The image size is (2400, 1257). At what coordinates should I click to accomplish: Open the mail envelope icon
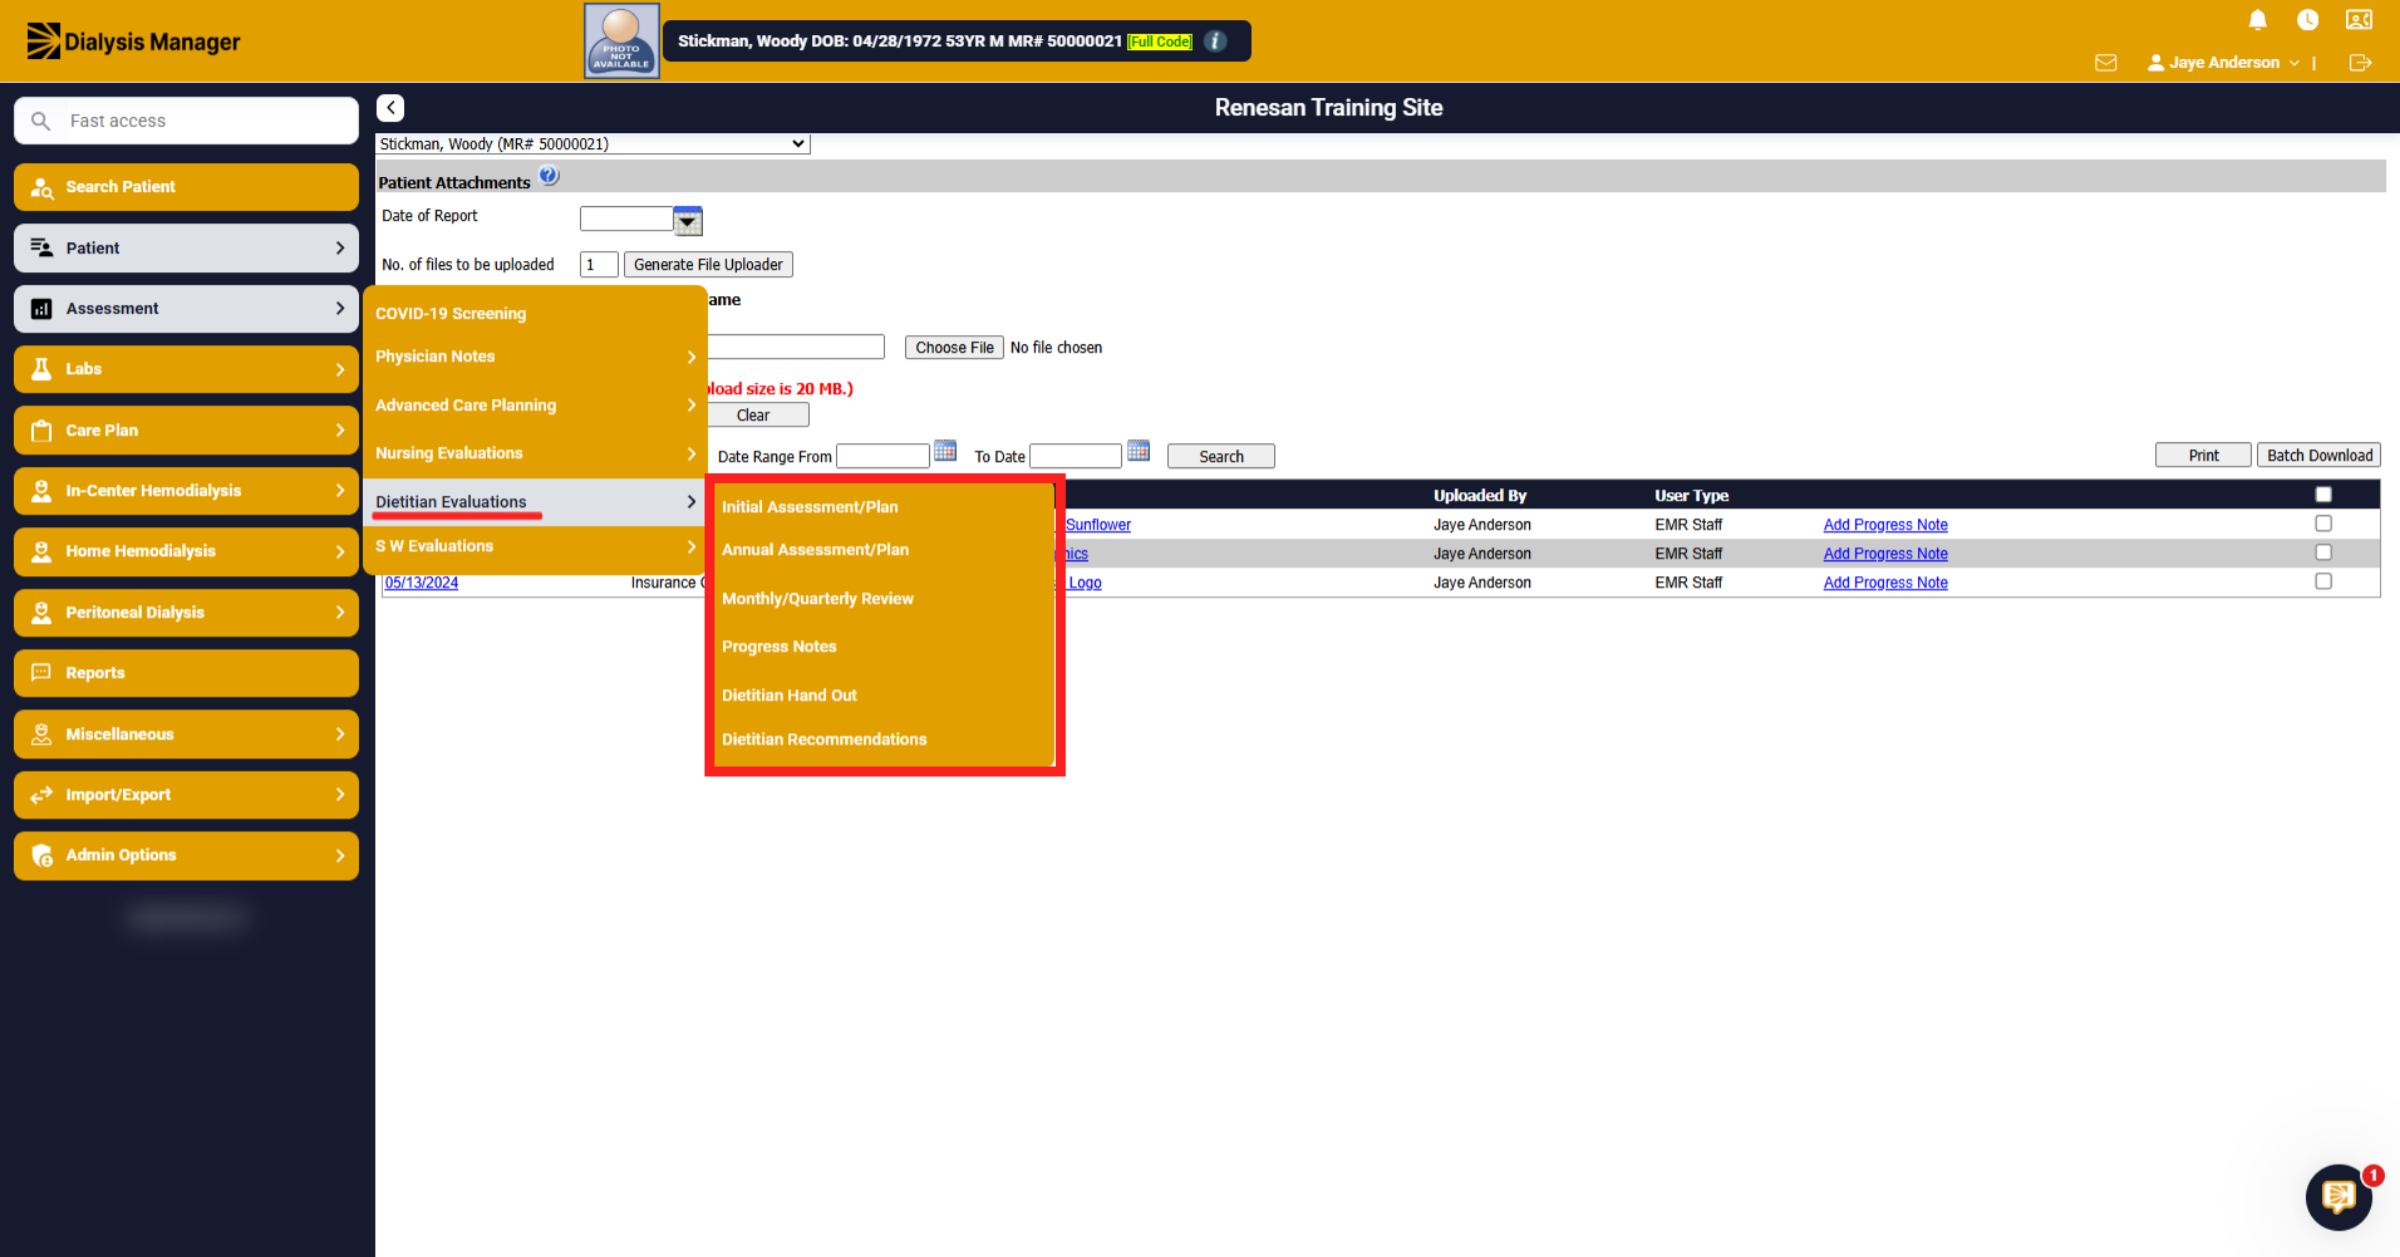coord(2105,62)
